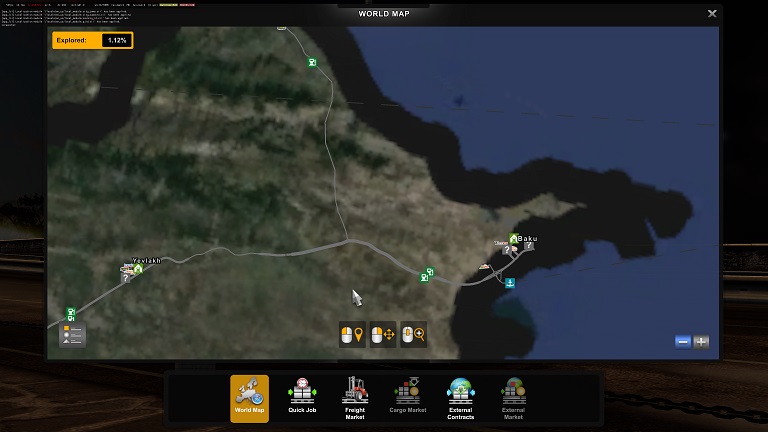The width and height of the screenshot is (768, 432).
Task: Click the truck dealer logo southwest of Baku
Action: tap(484, 266)
